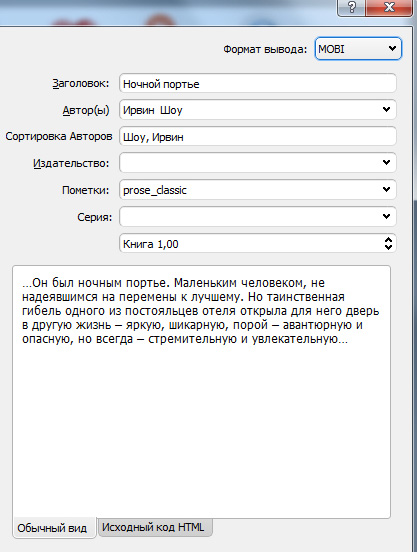Close the conversion dialog window
This screenshot has height=552, width=417.
pos(388,7)
